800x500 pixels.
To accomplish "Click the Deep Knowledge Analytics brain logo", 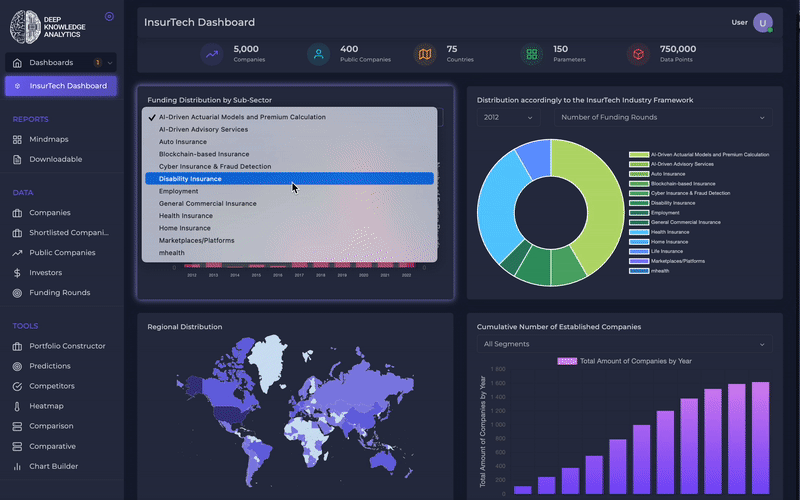I will pyautogui.click(x=26, y=27).
